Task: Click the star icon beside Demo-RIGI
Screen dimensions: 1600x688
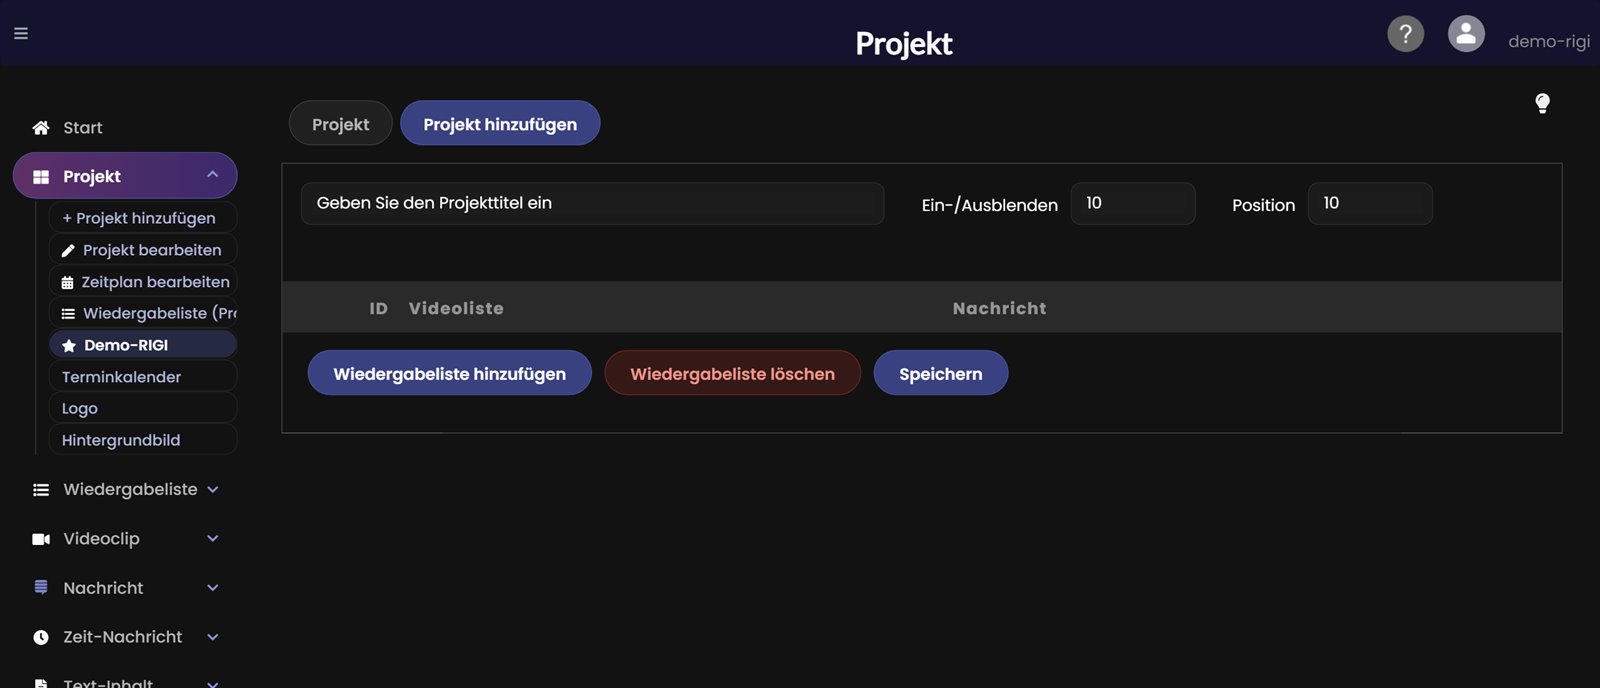Action: [x=69, y=345]
